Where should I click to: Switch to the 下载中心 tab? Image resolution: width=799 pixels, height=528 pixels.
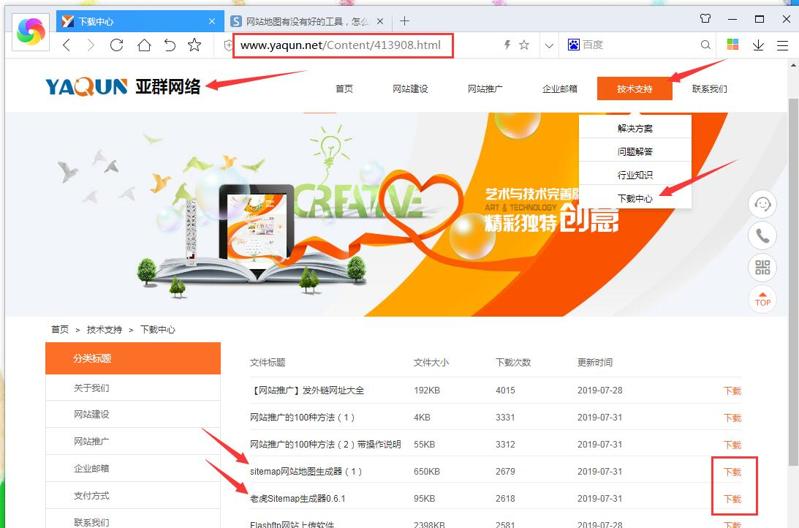140,21
